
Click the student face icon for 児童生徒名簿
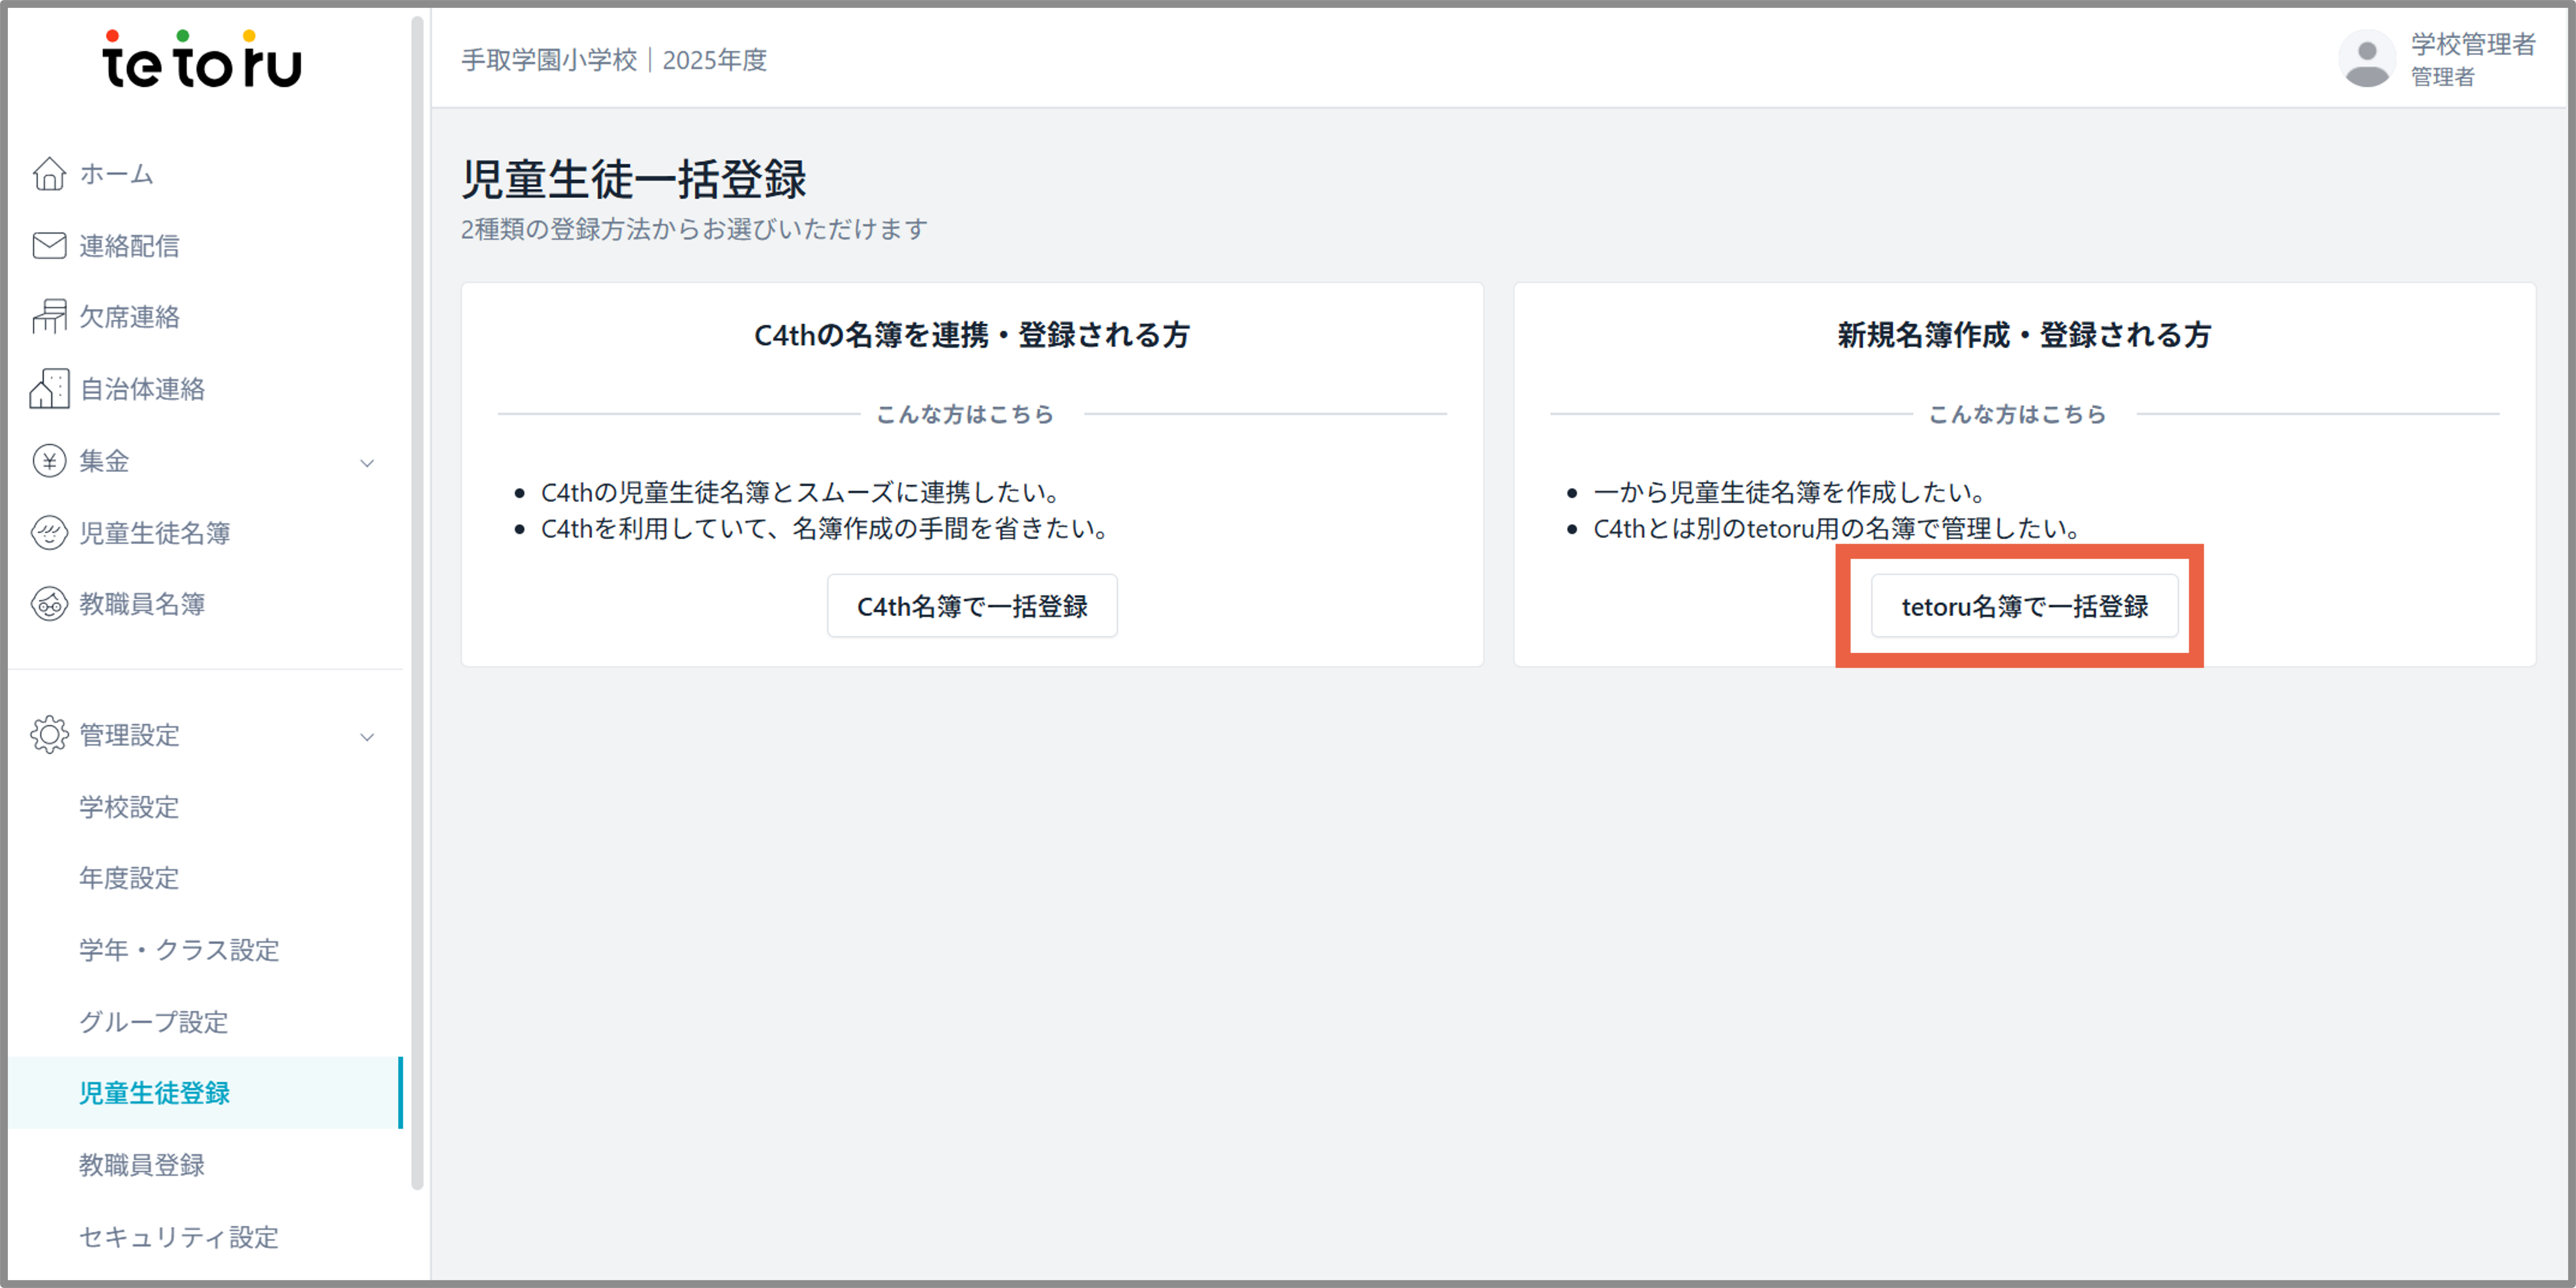[49, 533]
